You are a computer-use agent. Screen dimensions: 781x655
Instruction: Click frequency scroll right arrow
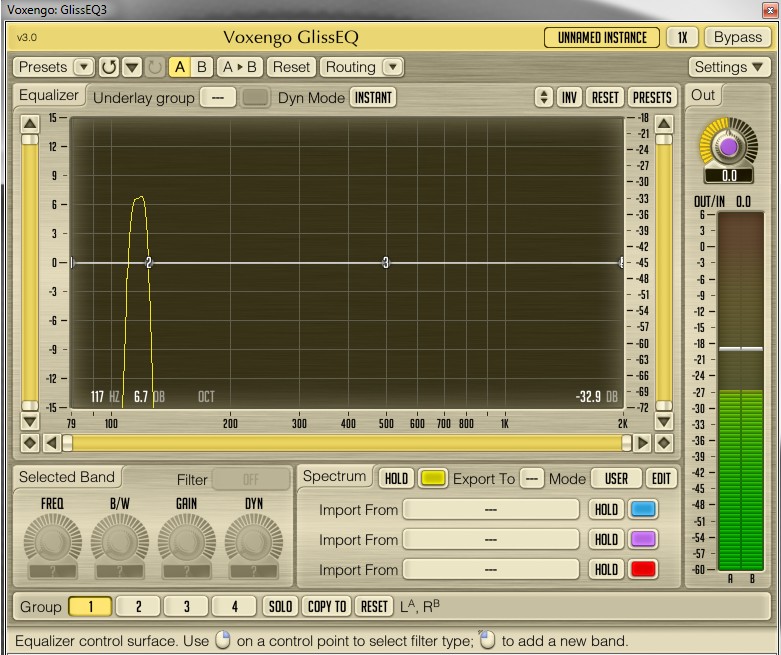(642, 443)
